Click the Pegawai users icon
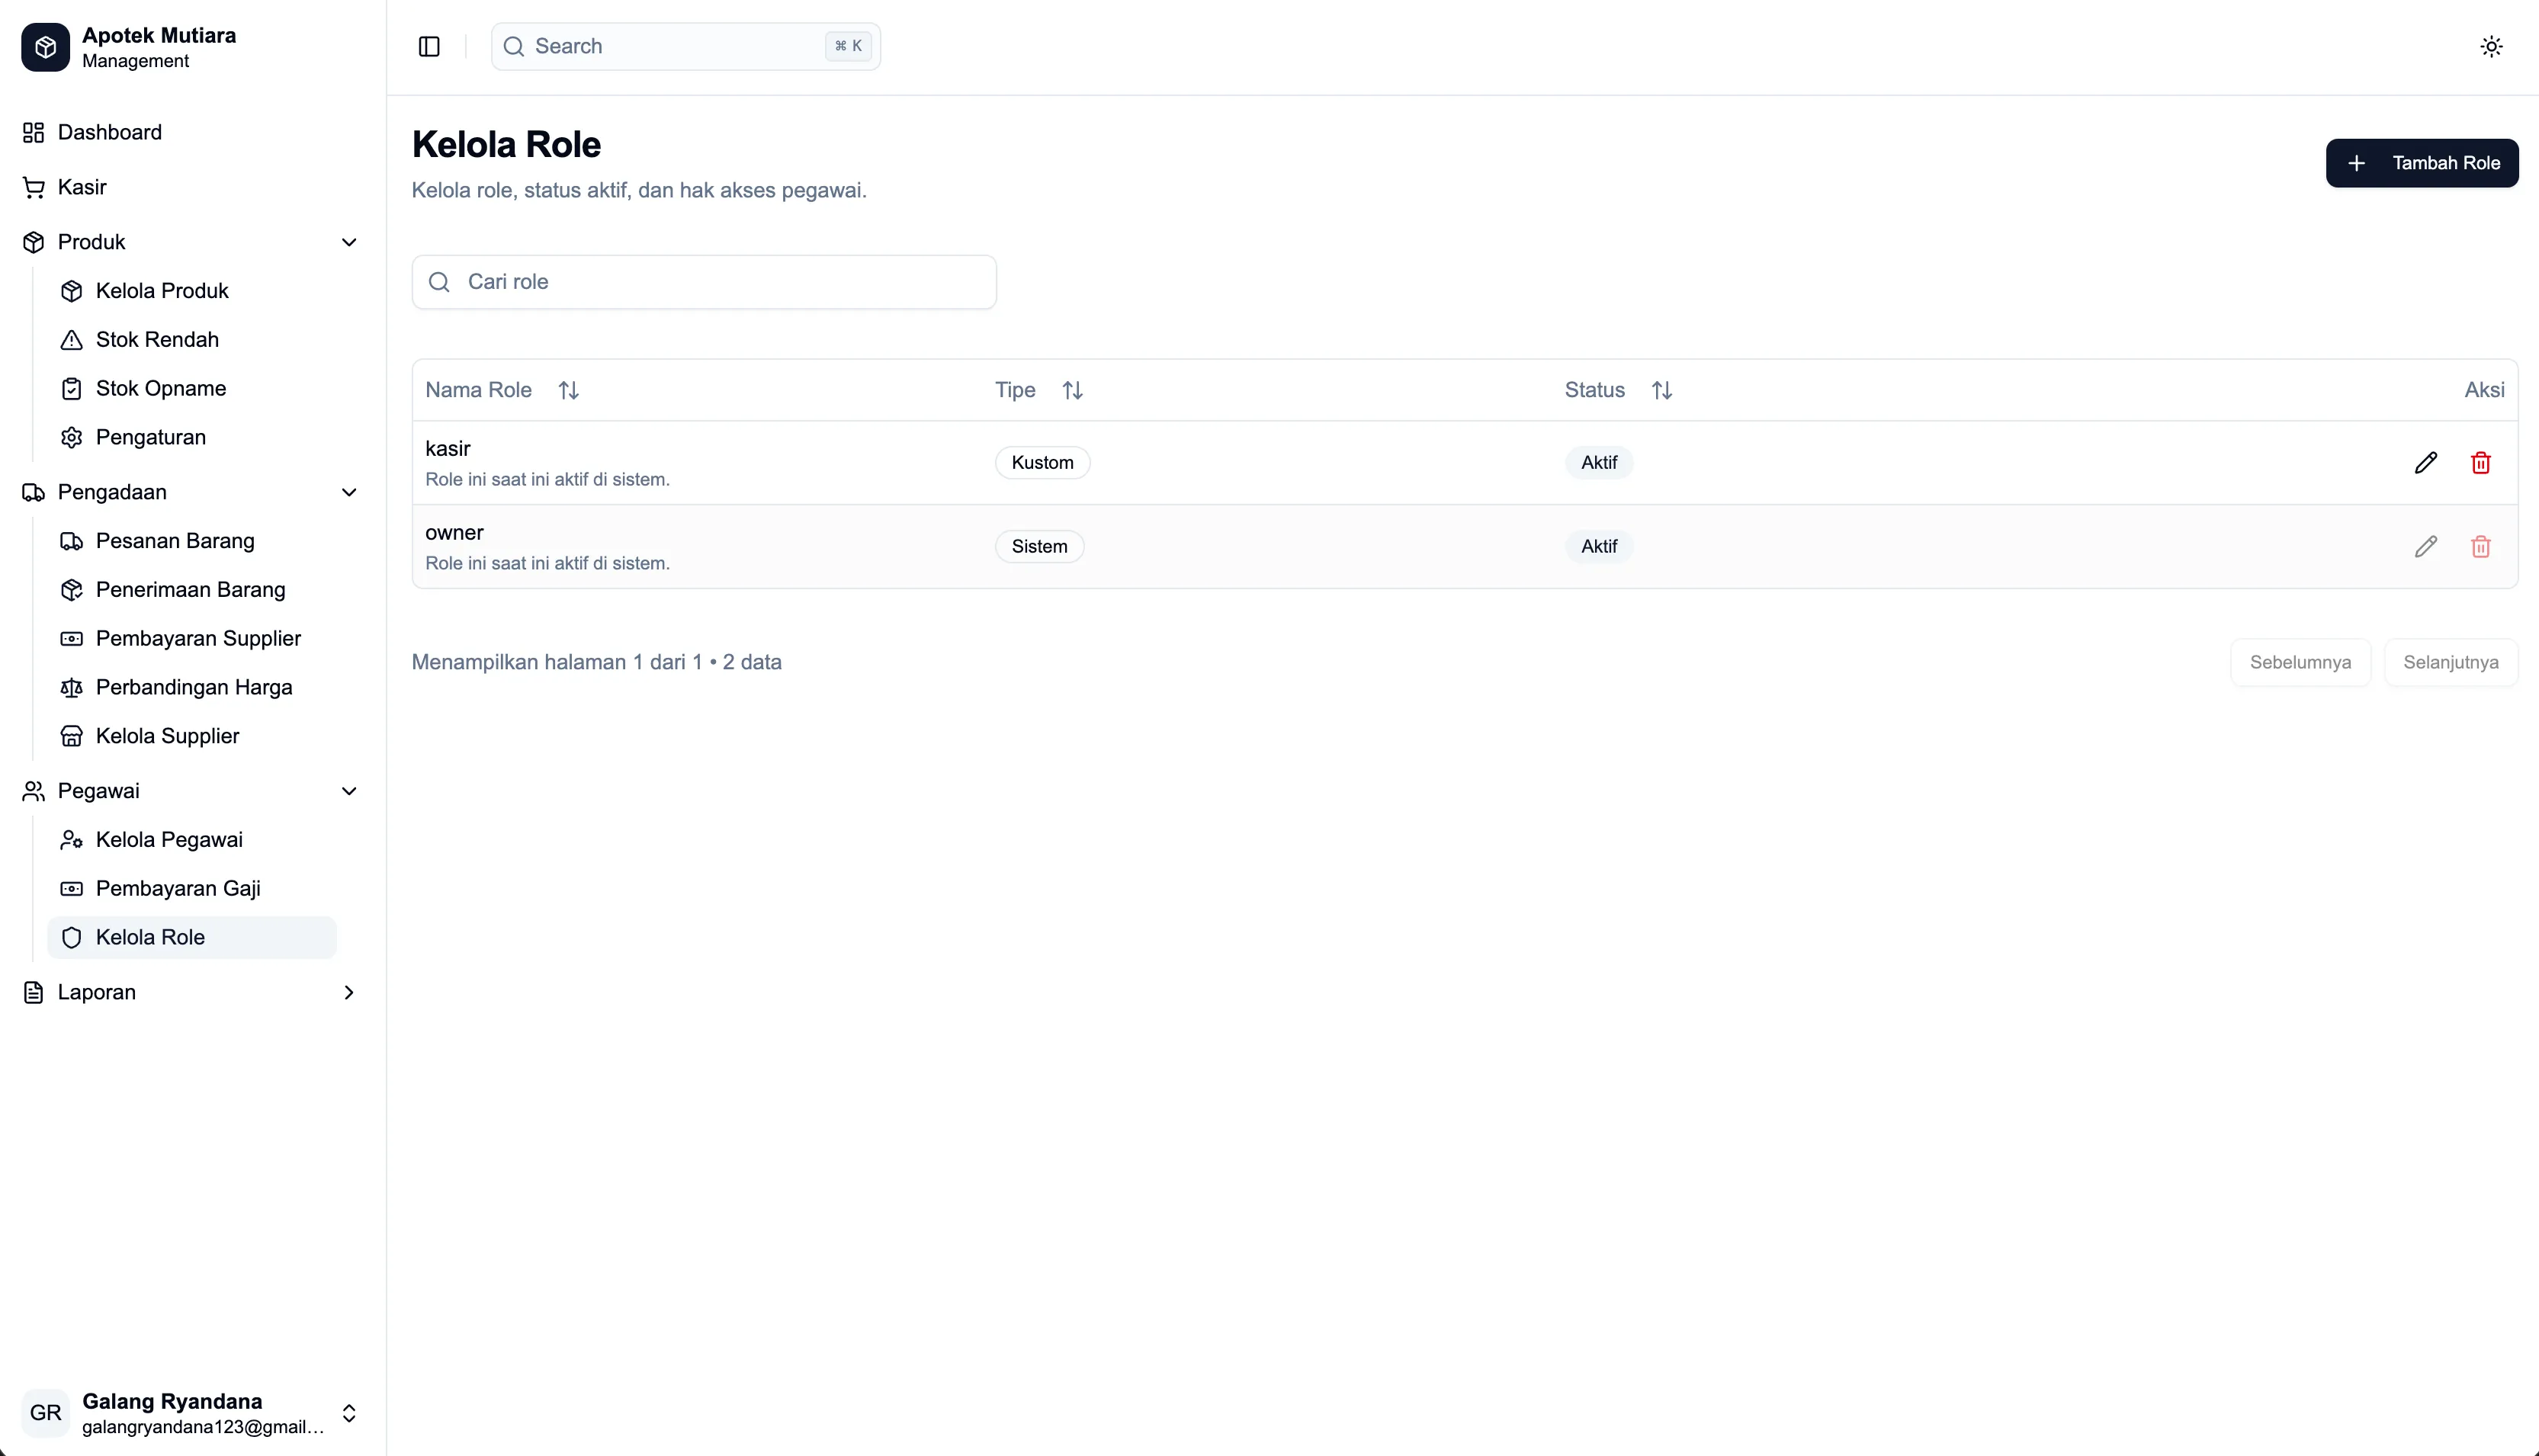 [x=34, y=791]
